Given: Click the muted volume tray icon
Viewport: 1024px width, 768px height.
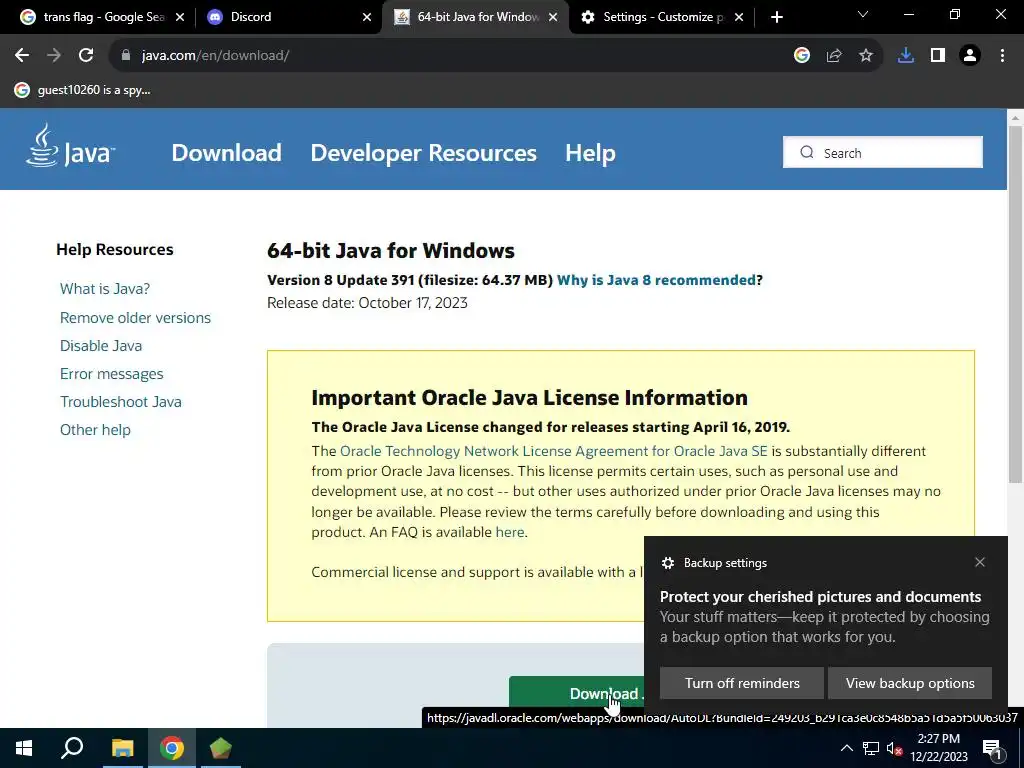Looking at the screenshot, I should coord(894,748).
